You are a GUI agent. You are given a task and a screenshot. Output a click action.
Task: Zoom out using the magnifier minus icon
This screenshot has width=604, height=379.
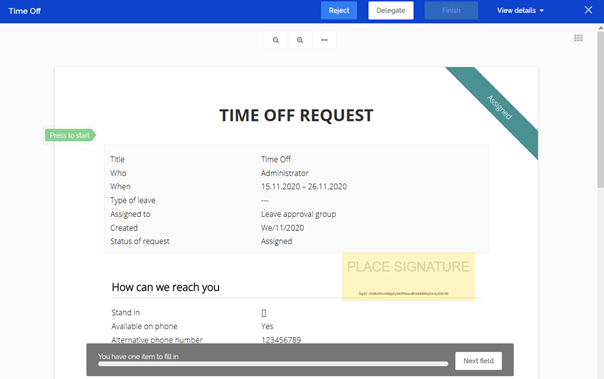276,40
